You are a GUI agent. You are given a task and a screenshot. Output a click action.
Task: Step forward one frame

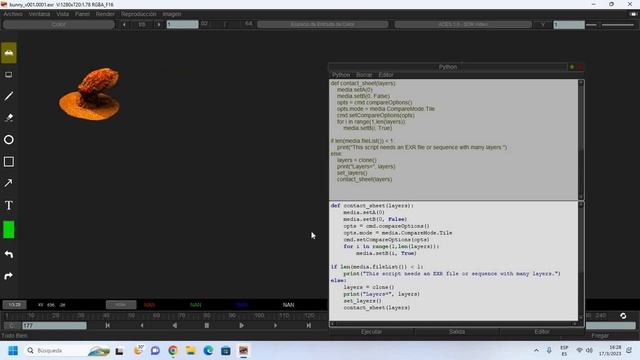tap(276, 325)
